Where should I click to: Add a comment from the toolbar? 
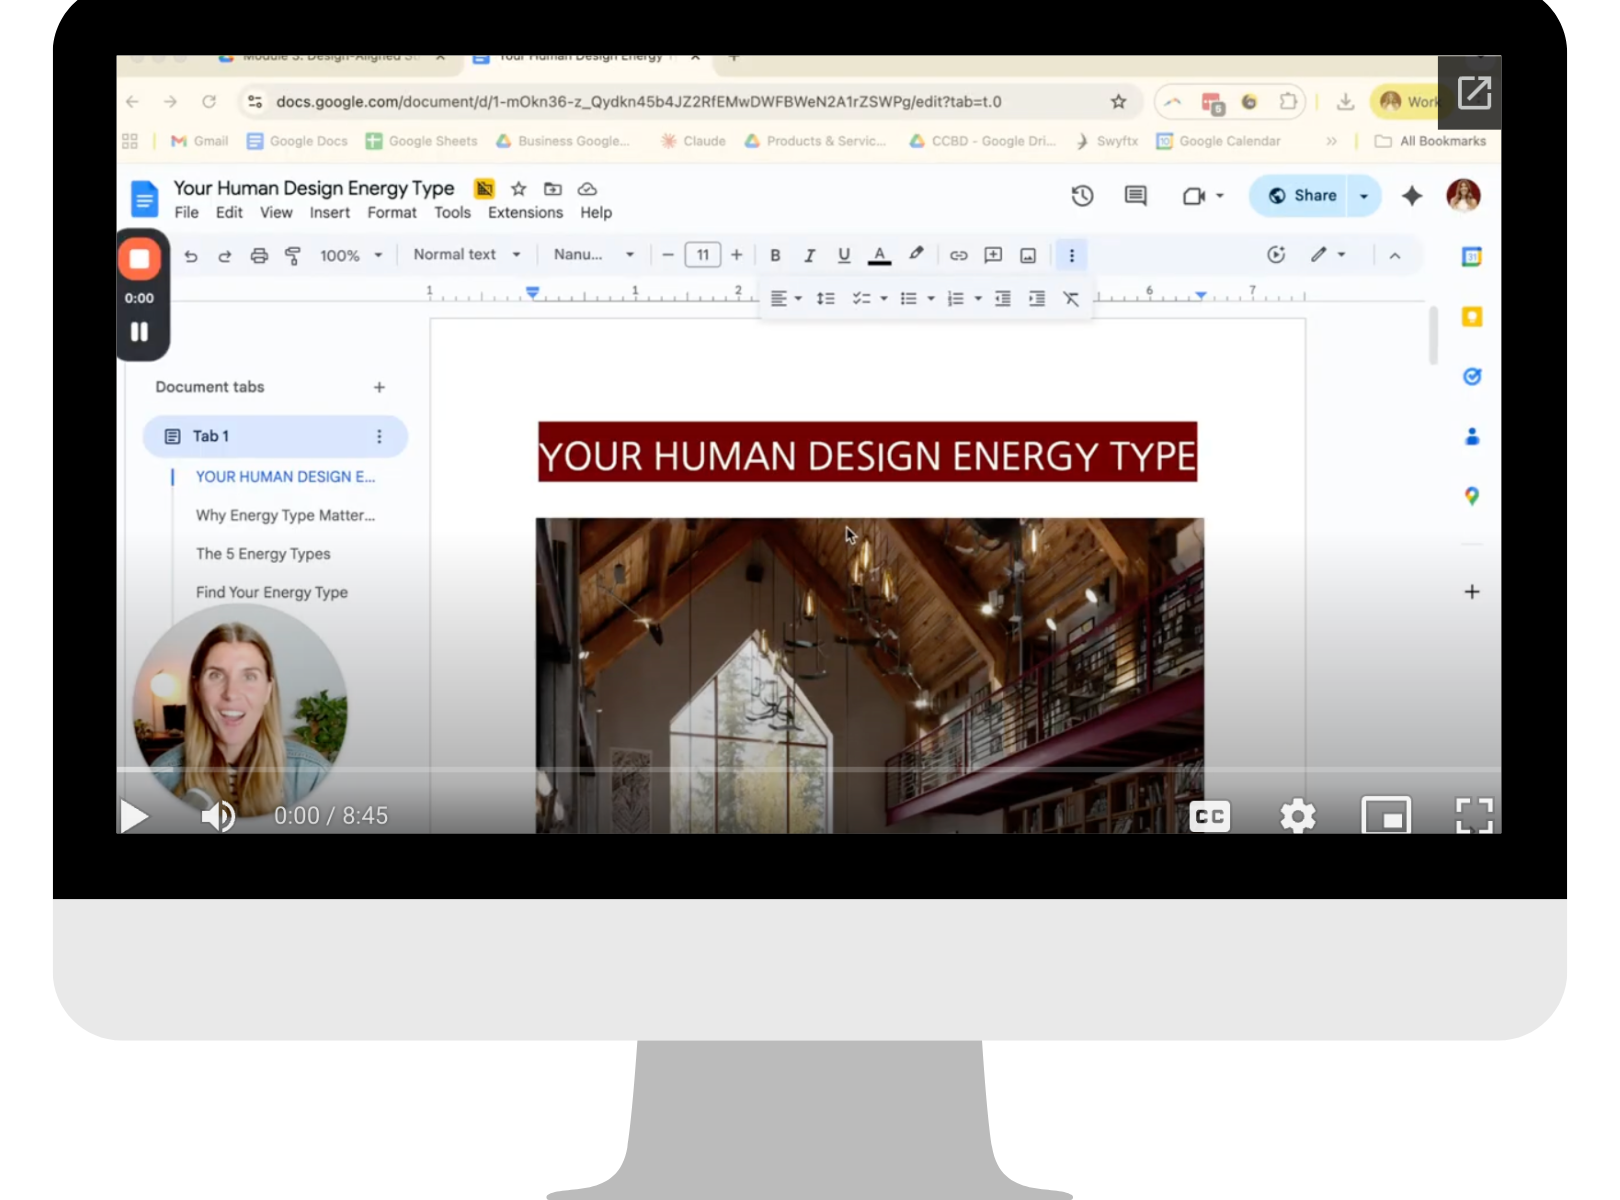[x=993, y=256]
